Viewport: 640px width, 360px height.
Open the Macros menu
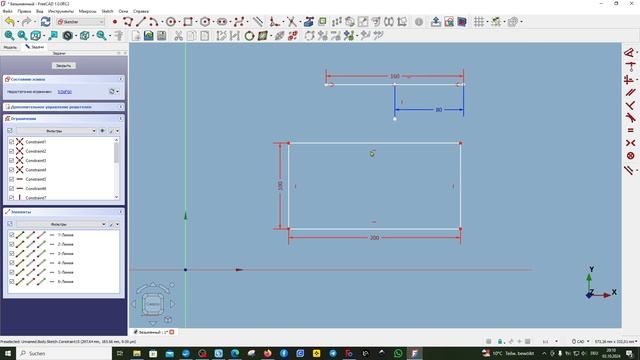tap(87, 11)
